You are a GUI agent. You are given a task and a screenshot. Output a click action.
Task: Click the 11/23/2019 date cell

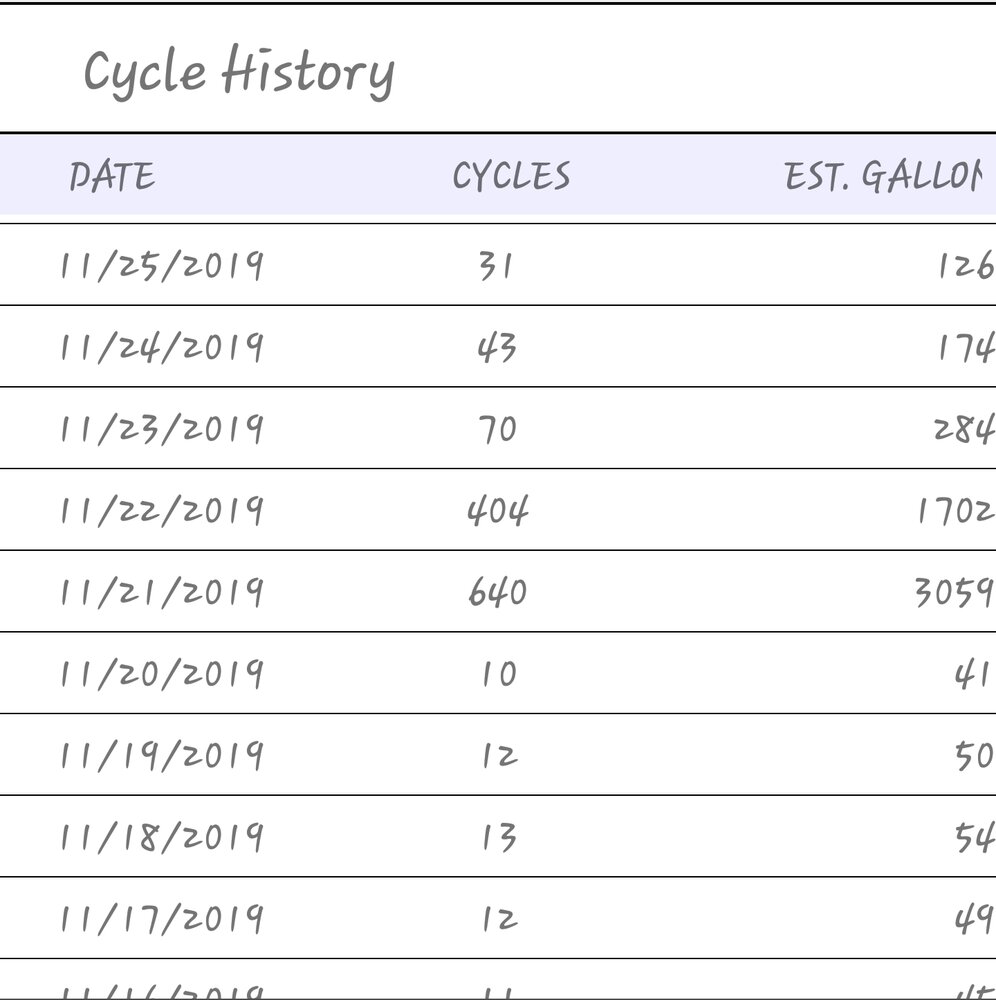click(161, 429)
